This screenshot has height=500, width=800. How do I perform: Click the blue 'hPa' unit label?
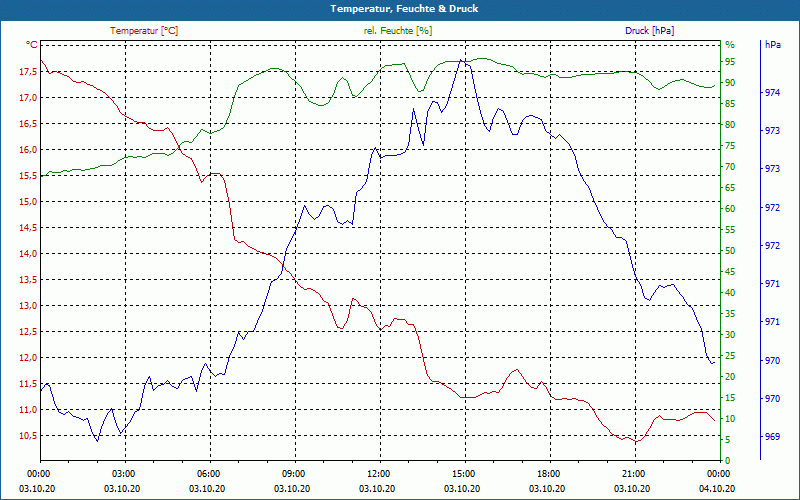coord(772,45)
